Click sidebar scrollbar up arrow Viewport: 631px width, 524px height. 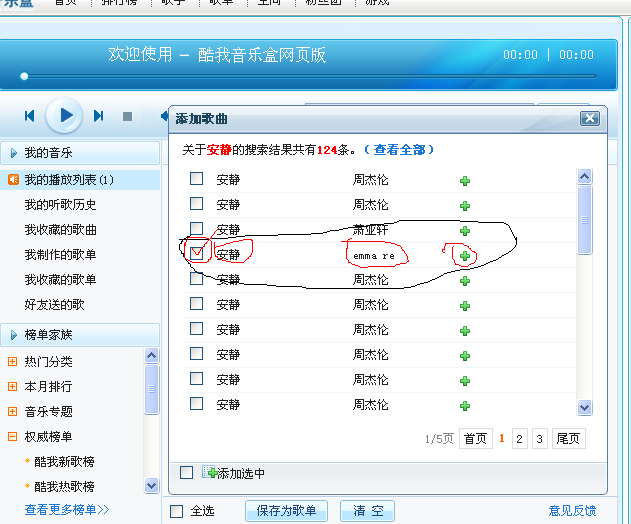[151, 355]
